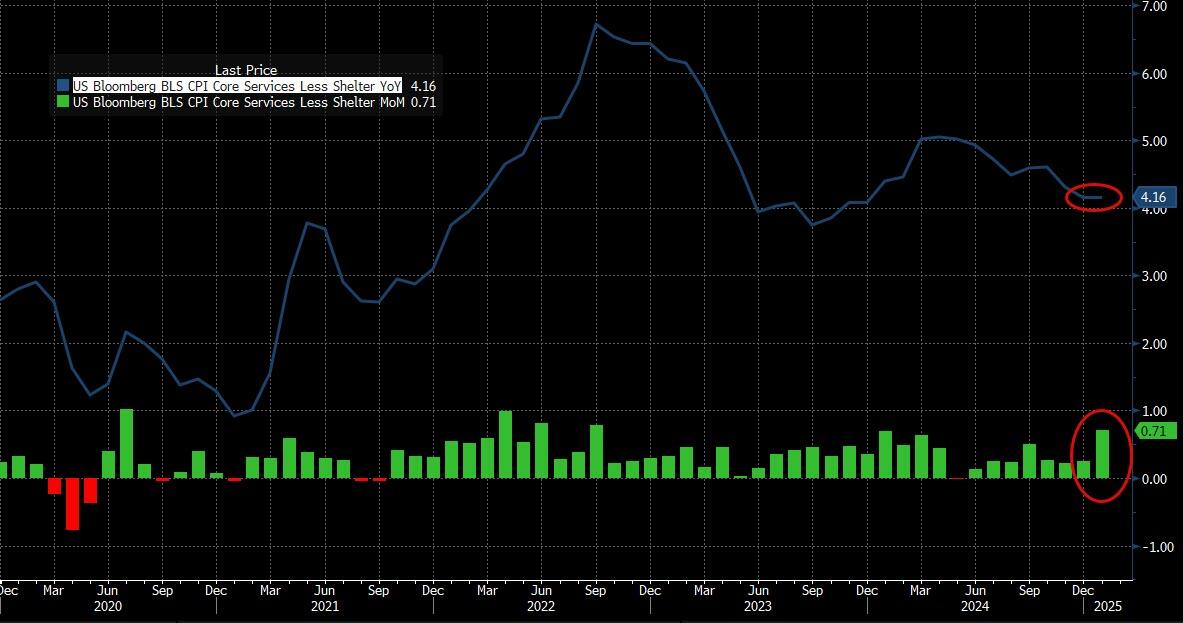The height and width of the screenshot is (623, 1183).
Task: Click the 2022 year label on time axis
Action: coord(541,606)
